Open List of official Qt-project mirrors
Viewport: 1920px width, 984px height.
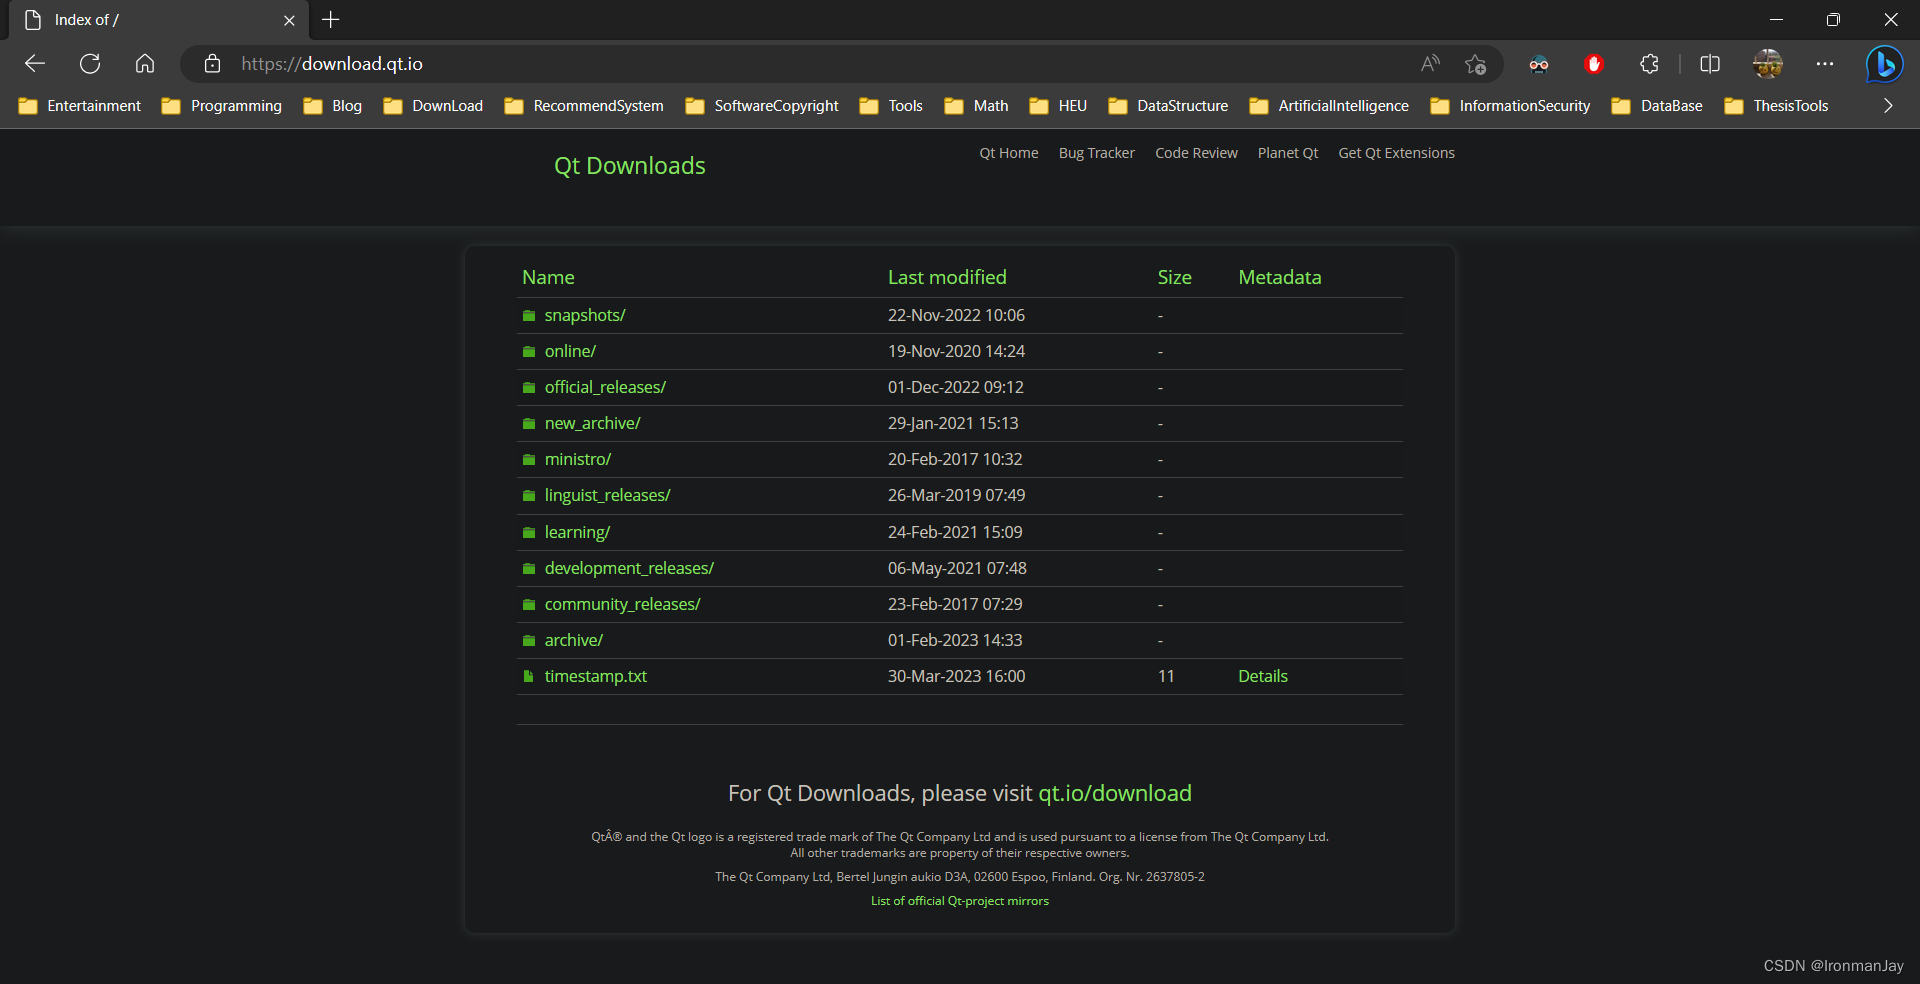(960, 901)
